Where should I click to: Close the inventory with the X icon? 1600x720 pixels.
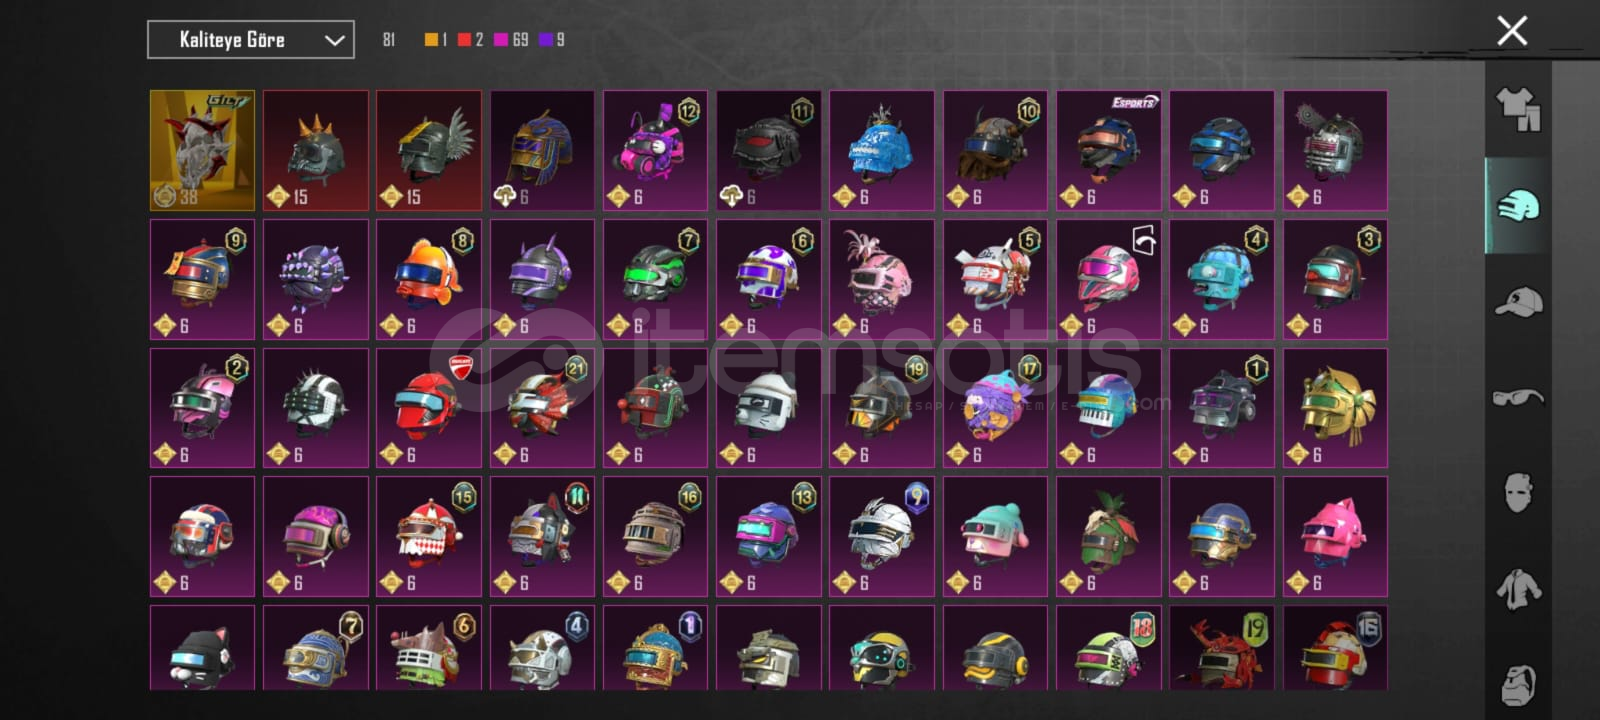click(x=1512, y=31)
